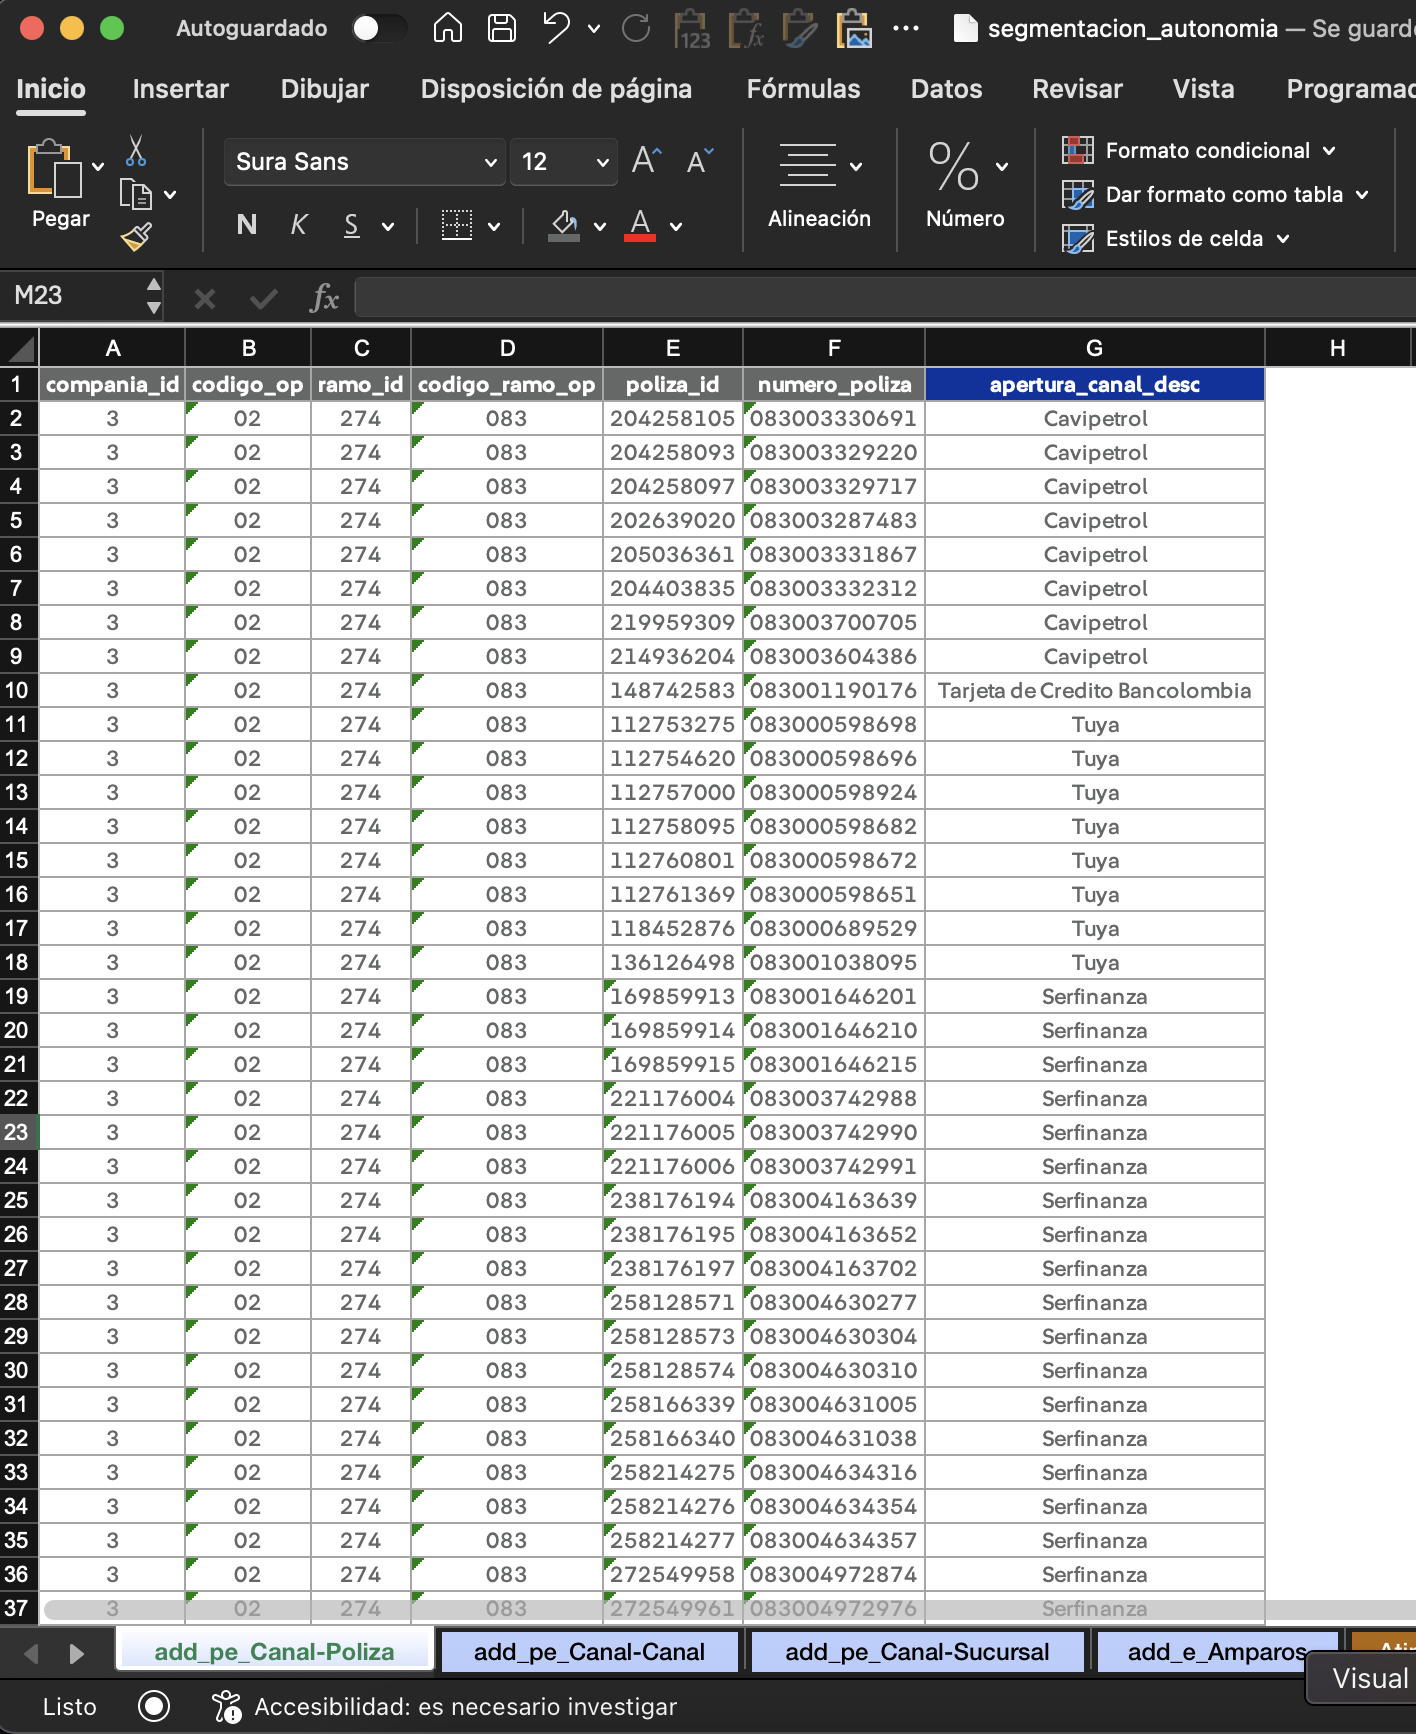Click the Cut scissors icon
The image size is (1416, 1734).
(136, 151)
